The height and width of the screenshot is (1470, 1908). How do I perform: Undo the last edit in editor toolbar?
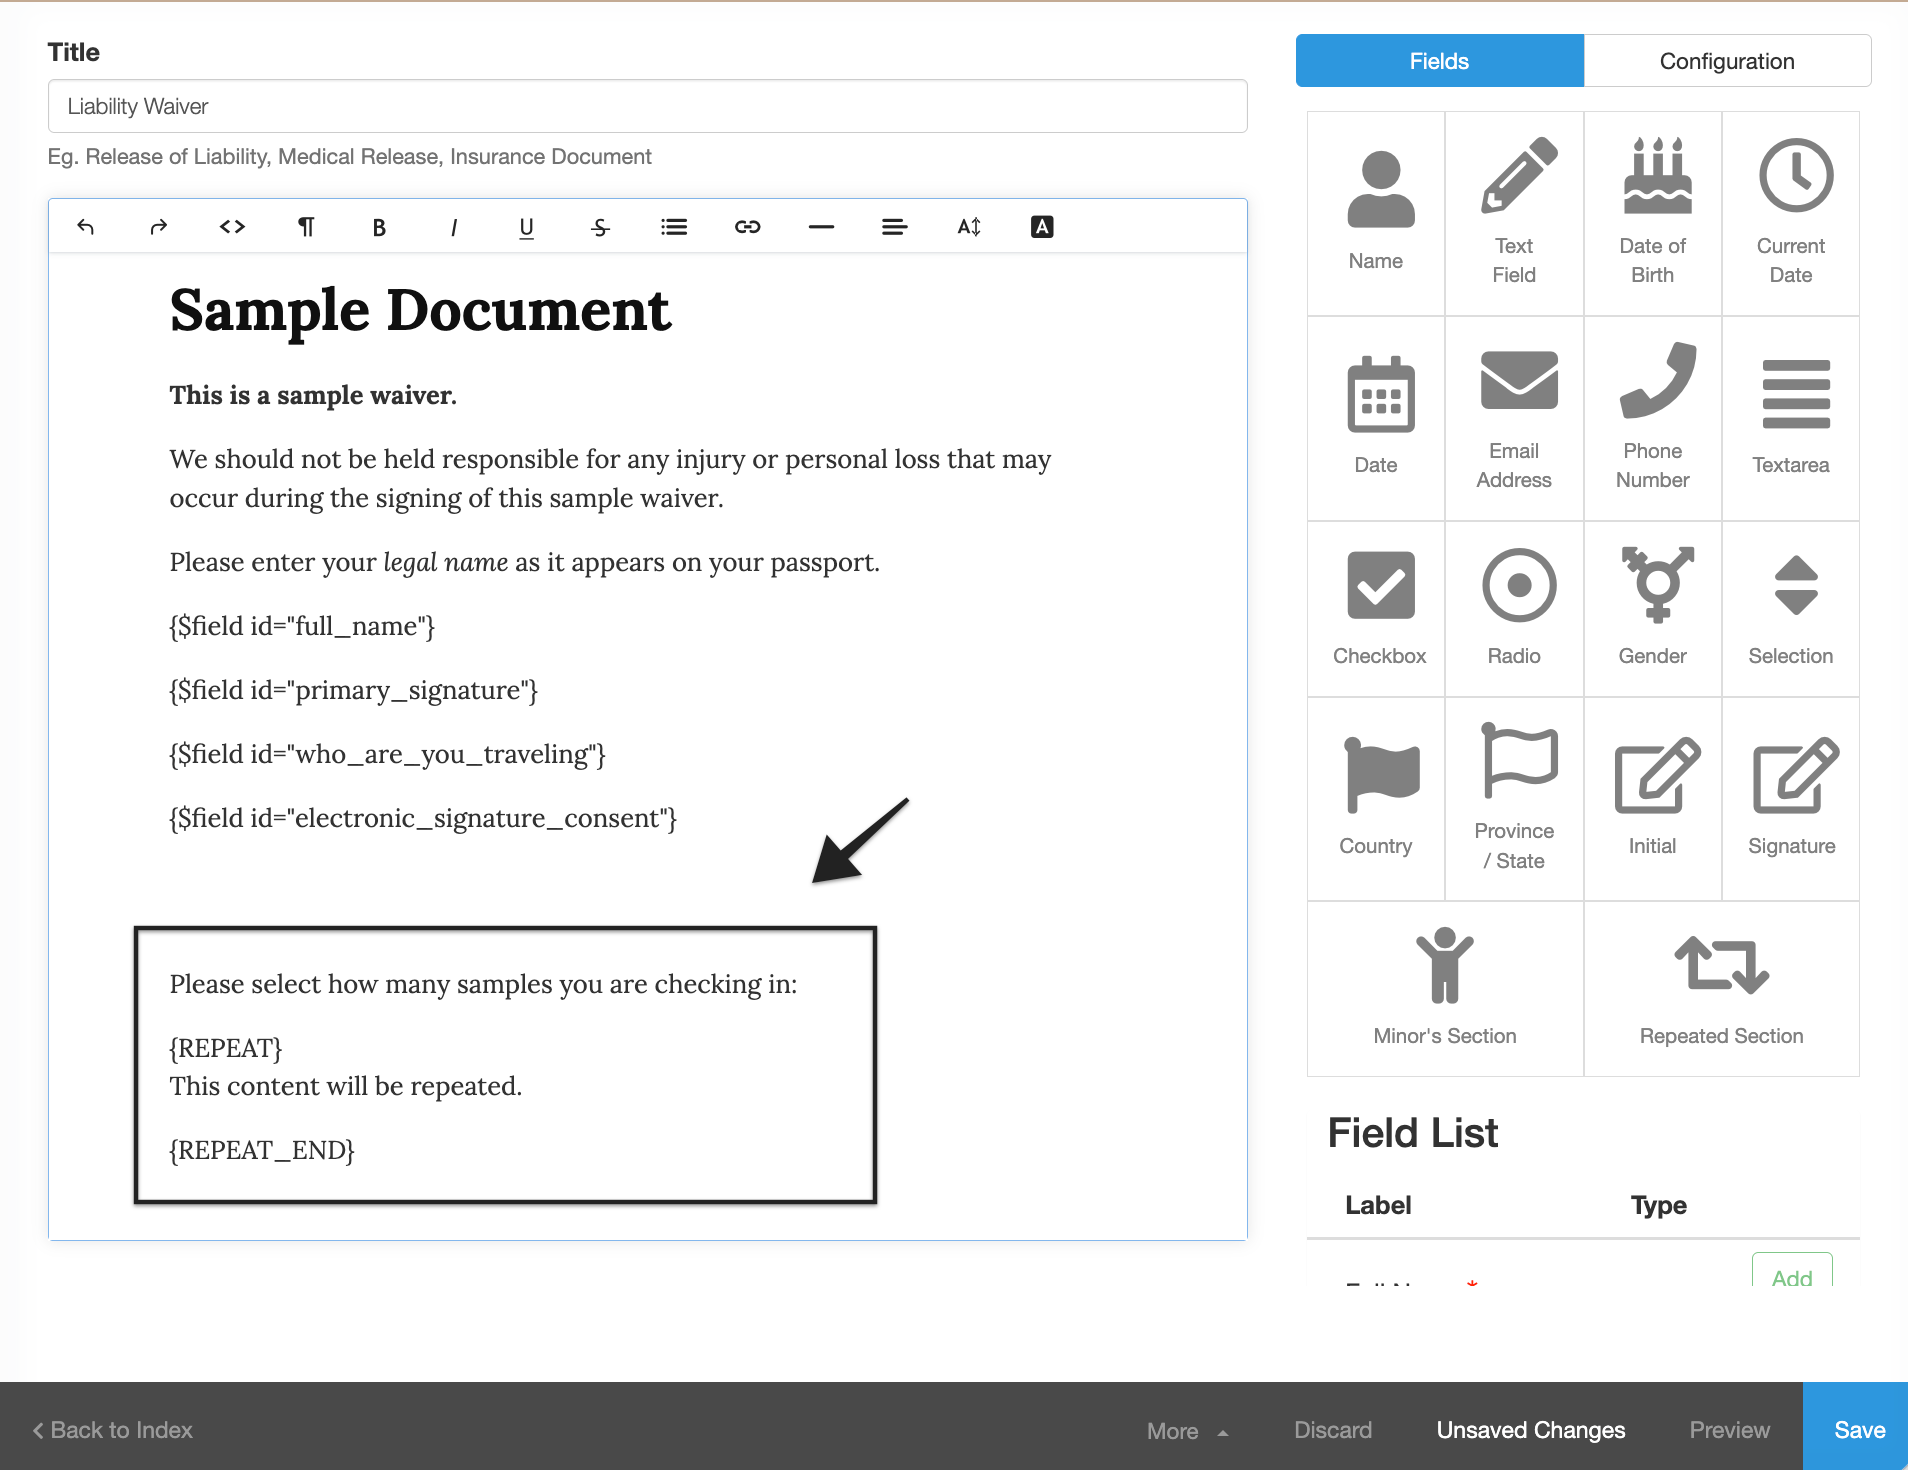click(85, 227)
